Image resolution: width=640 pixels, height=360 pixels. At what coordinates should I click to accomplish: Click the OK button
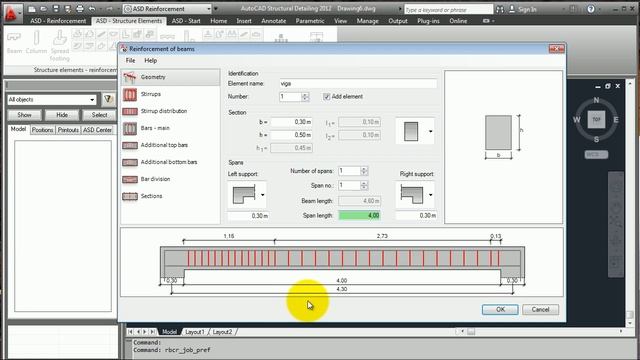[x=500, y=309]
